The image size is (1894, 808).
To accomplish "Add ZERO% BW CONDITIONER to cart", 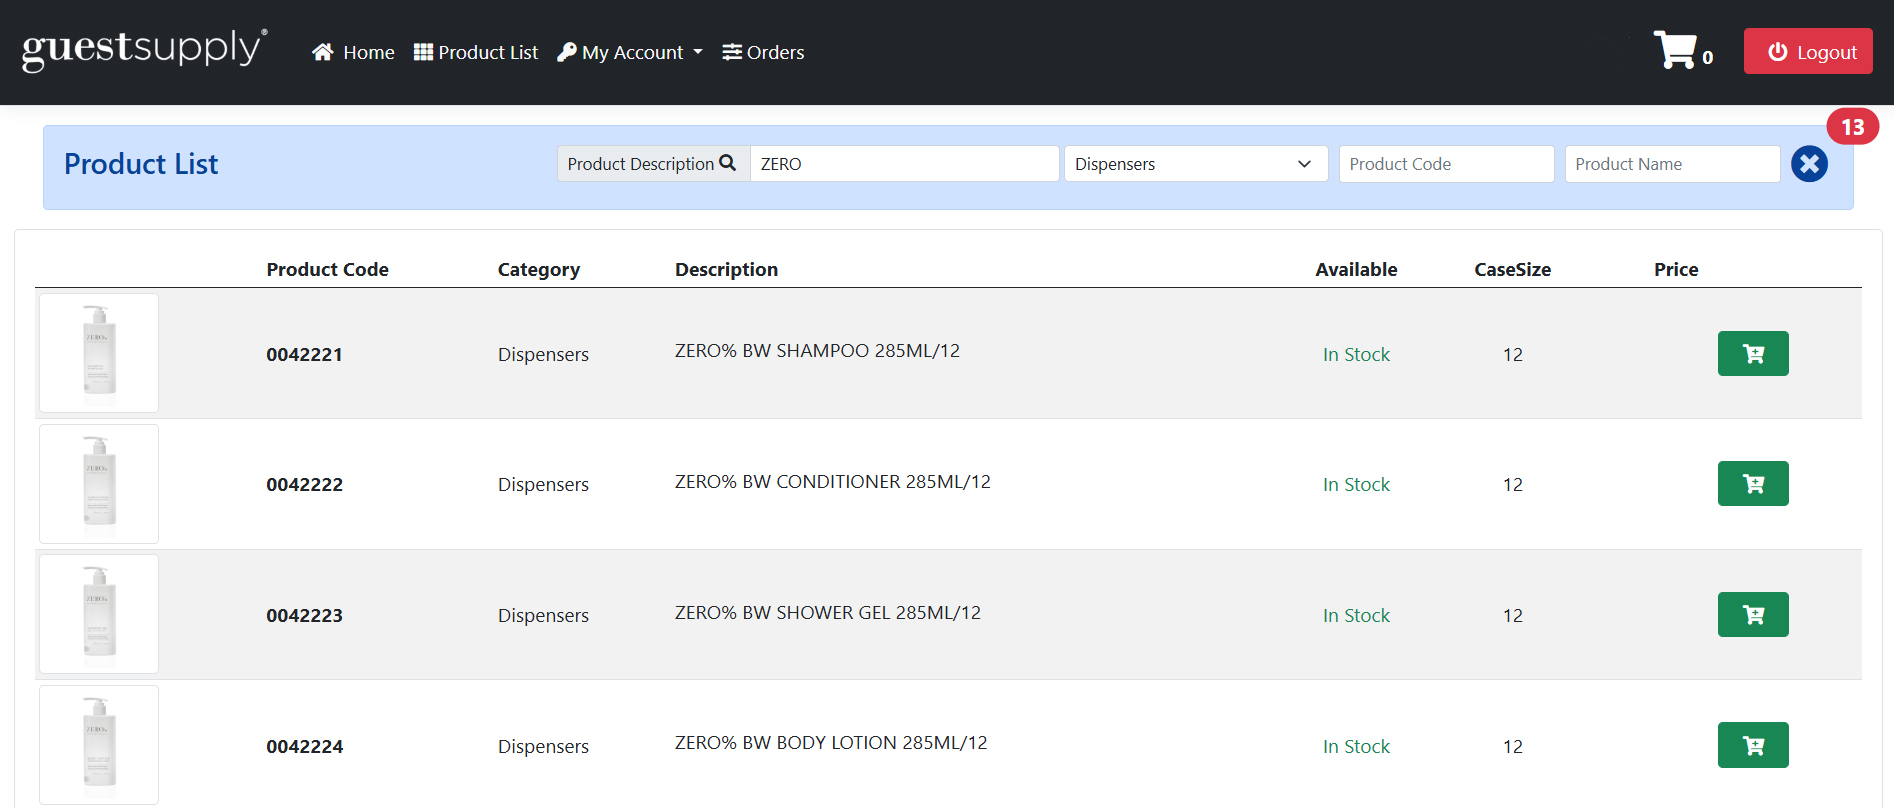I will tap(1752, 484).
